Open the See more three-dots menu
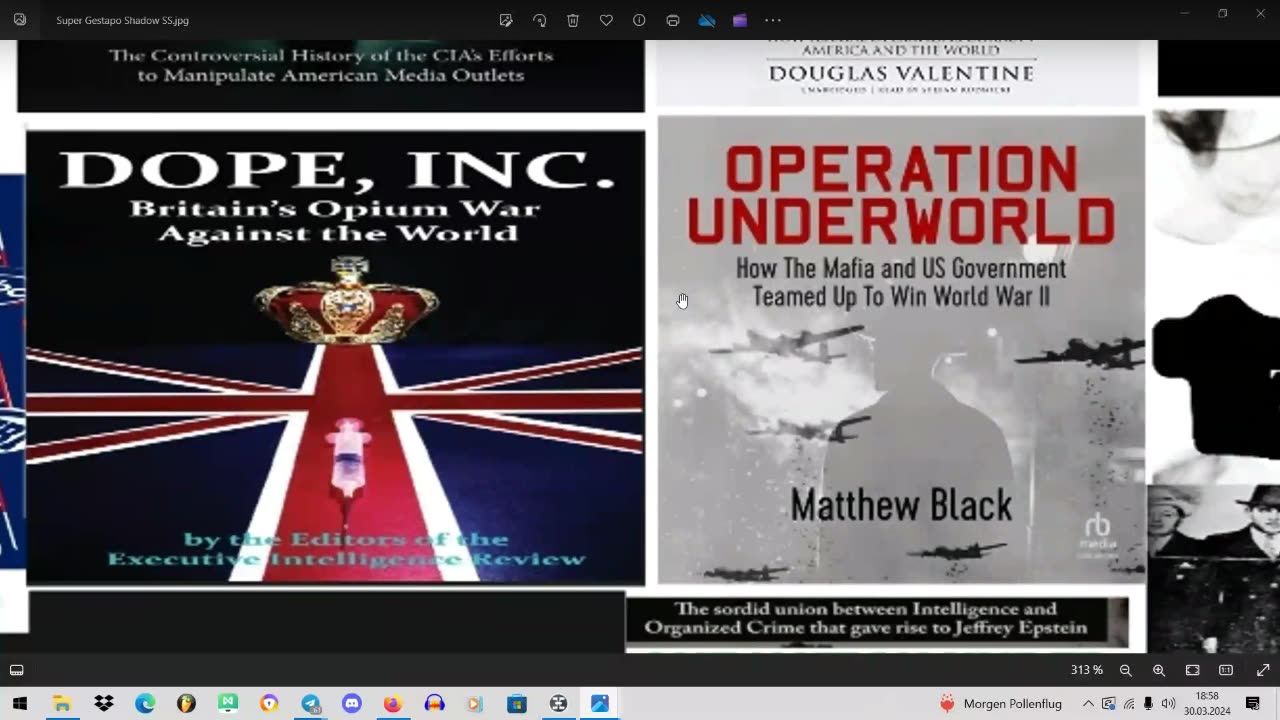 pos(773,20)
